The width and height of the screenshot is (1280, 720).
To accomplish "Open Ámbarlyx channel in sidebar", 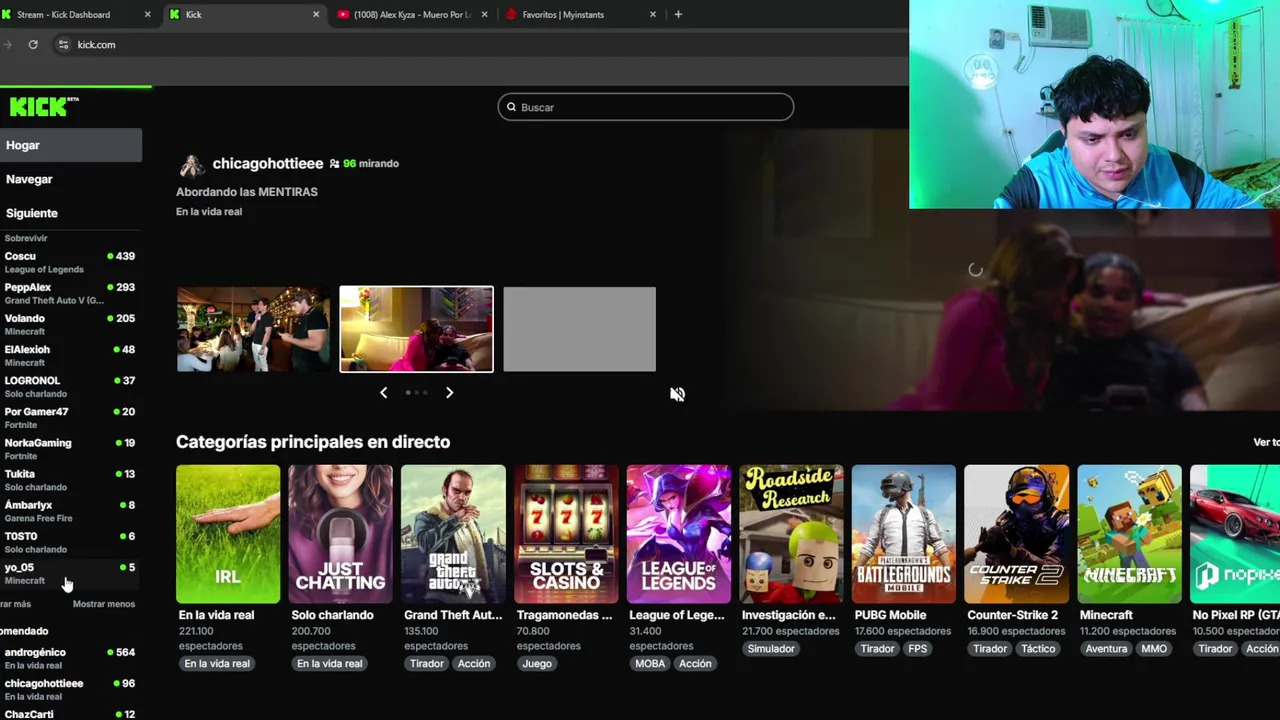I will click(70, 510).
